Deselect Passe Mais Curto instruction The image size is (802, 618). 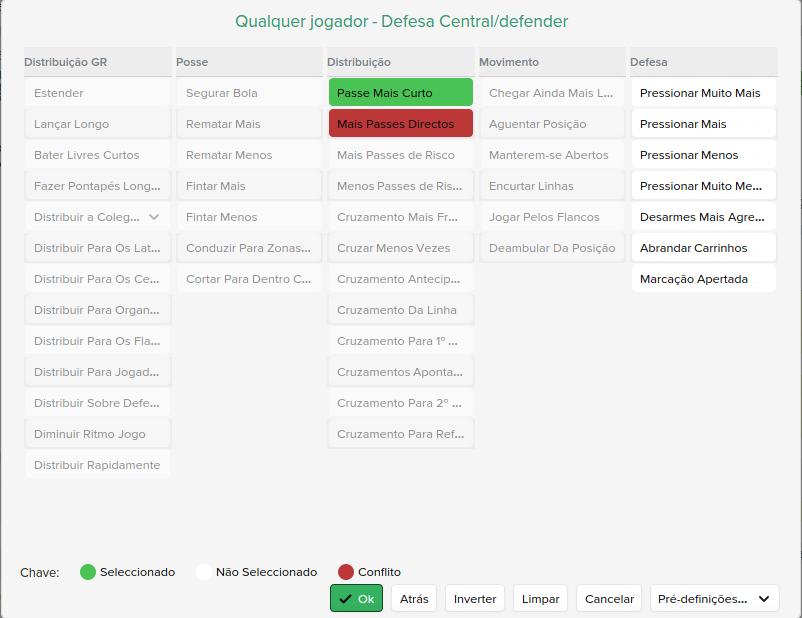point(400,93)
